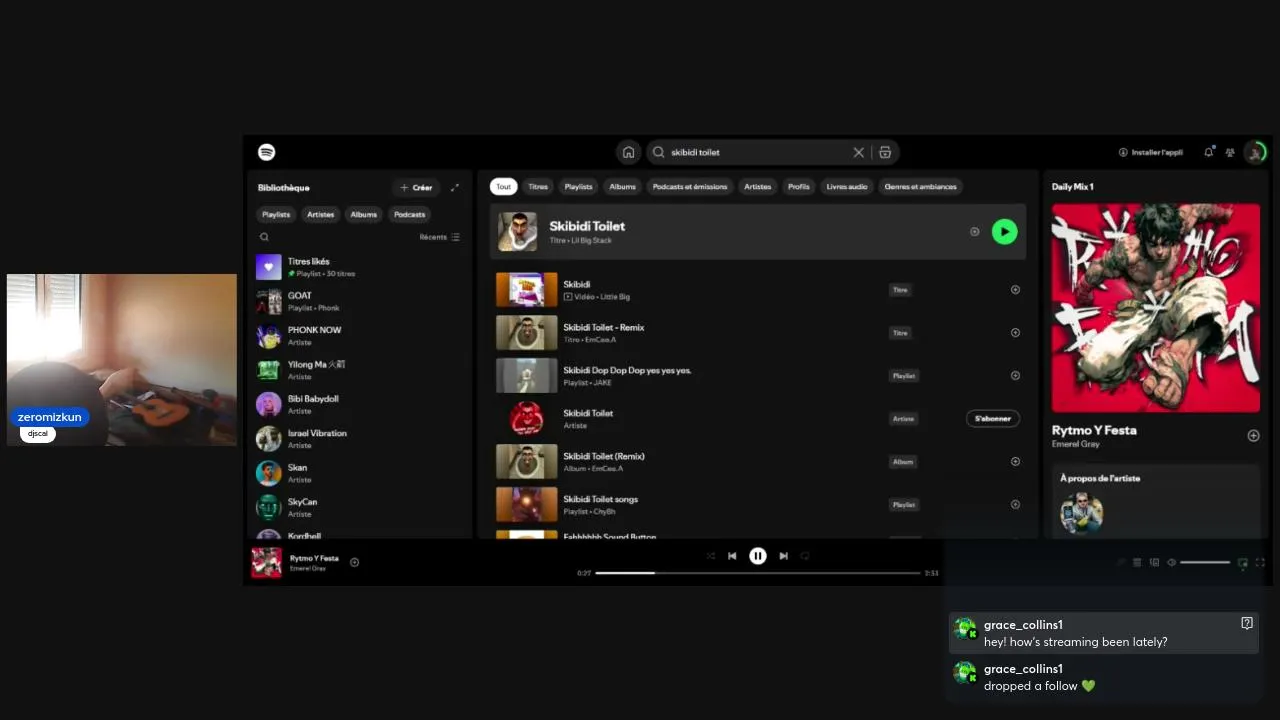Filter library by Albums chip

click(x=364, y=214)
